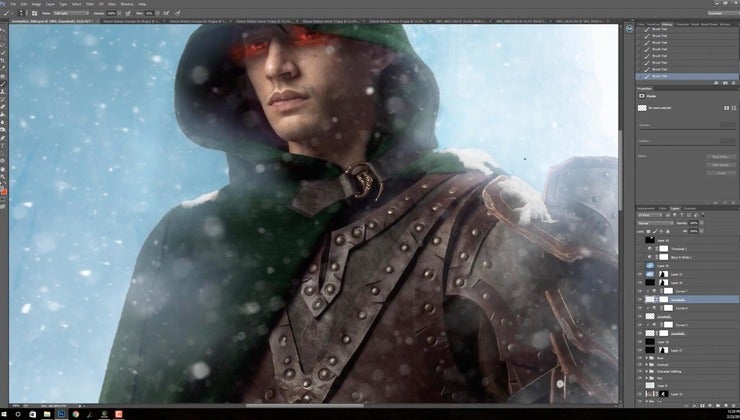Viewport: 740px width, 420px height.
Task: Hide the Curves 6 adjustment layer
Action: click(x=640, y=308)
